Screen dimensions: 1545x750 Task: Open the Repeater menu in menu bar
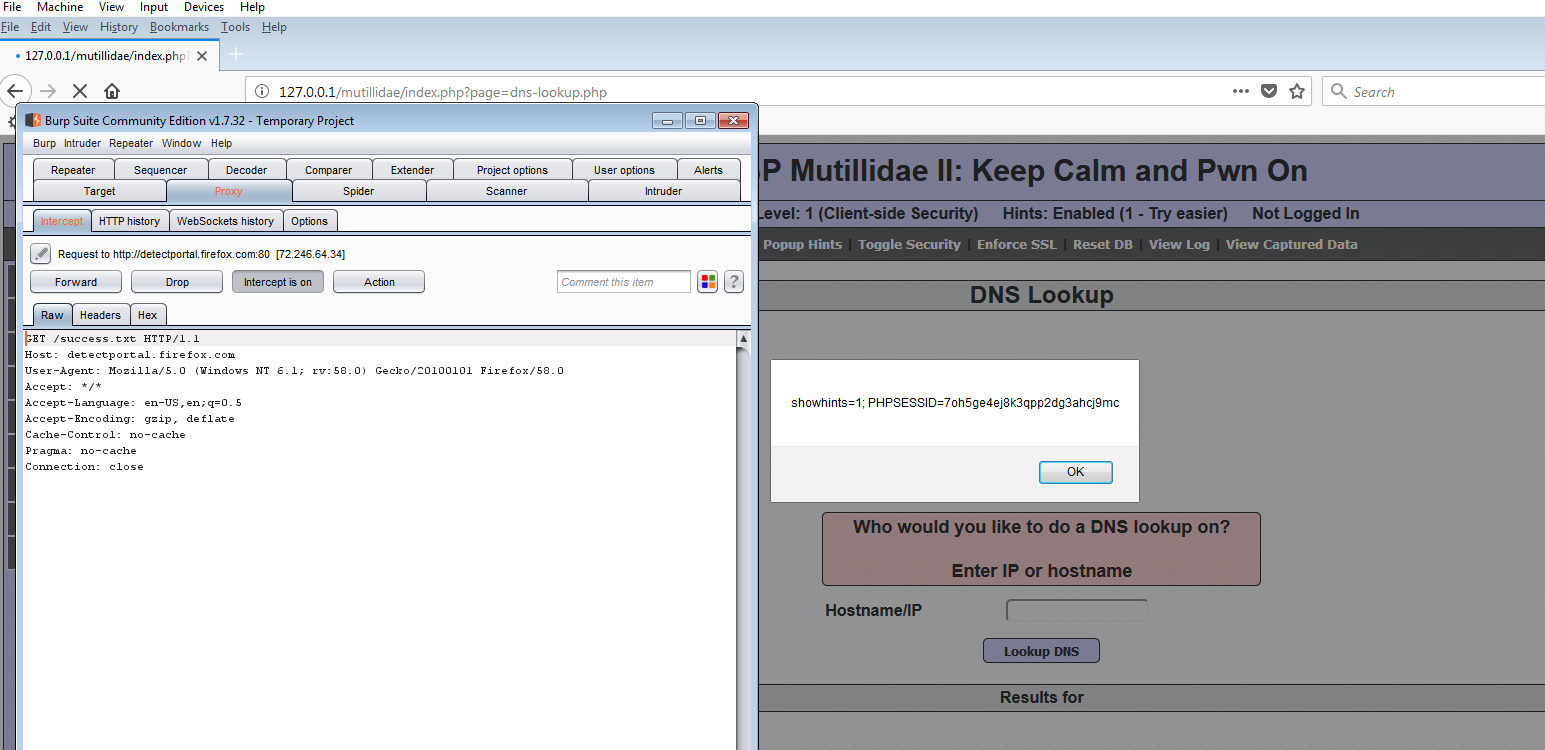click(x=131, y=144)
